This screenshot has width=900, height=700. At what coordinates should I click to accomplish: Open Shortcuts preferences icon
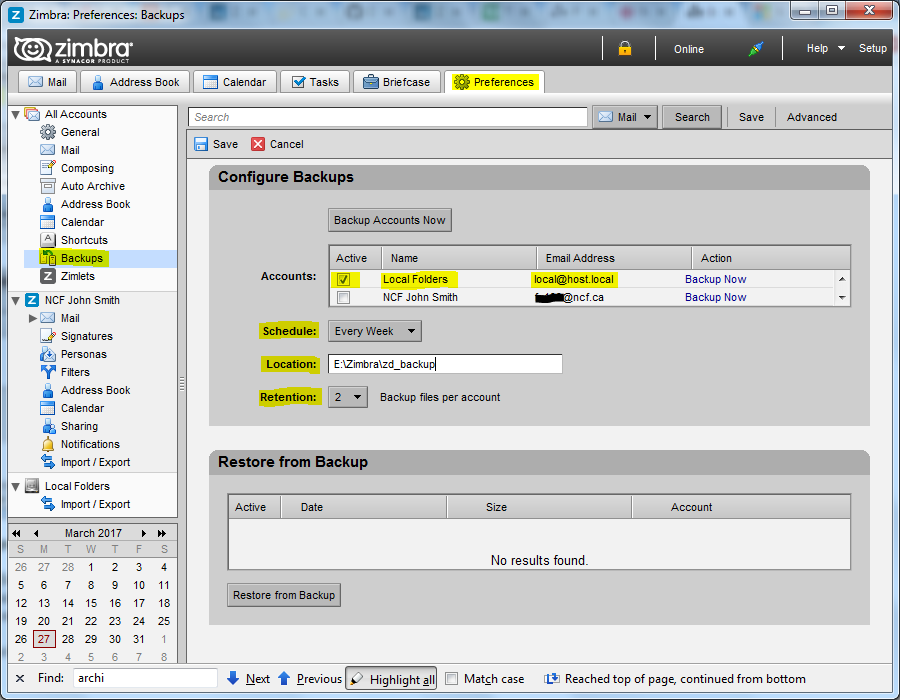(x=48, y=240)
